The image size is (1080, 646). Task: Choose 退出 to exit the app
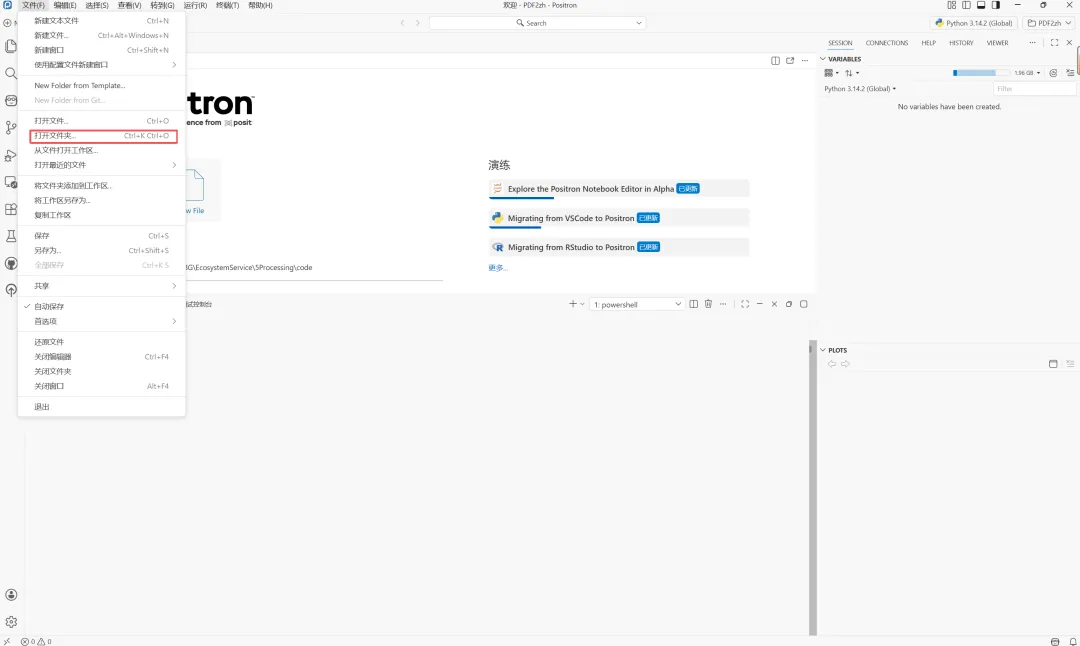click(101, 407)
